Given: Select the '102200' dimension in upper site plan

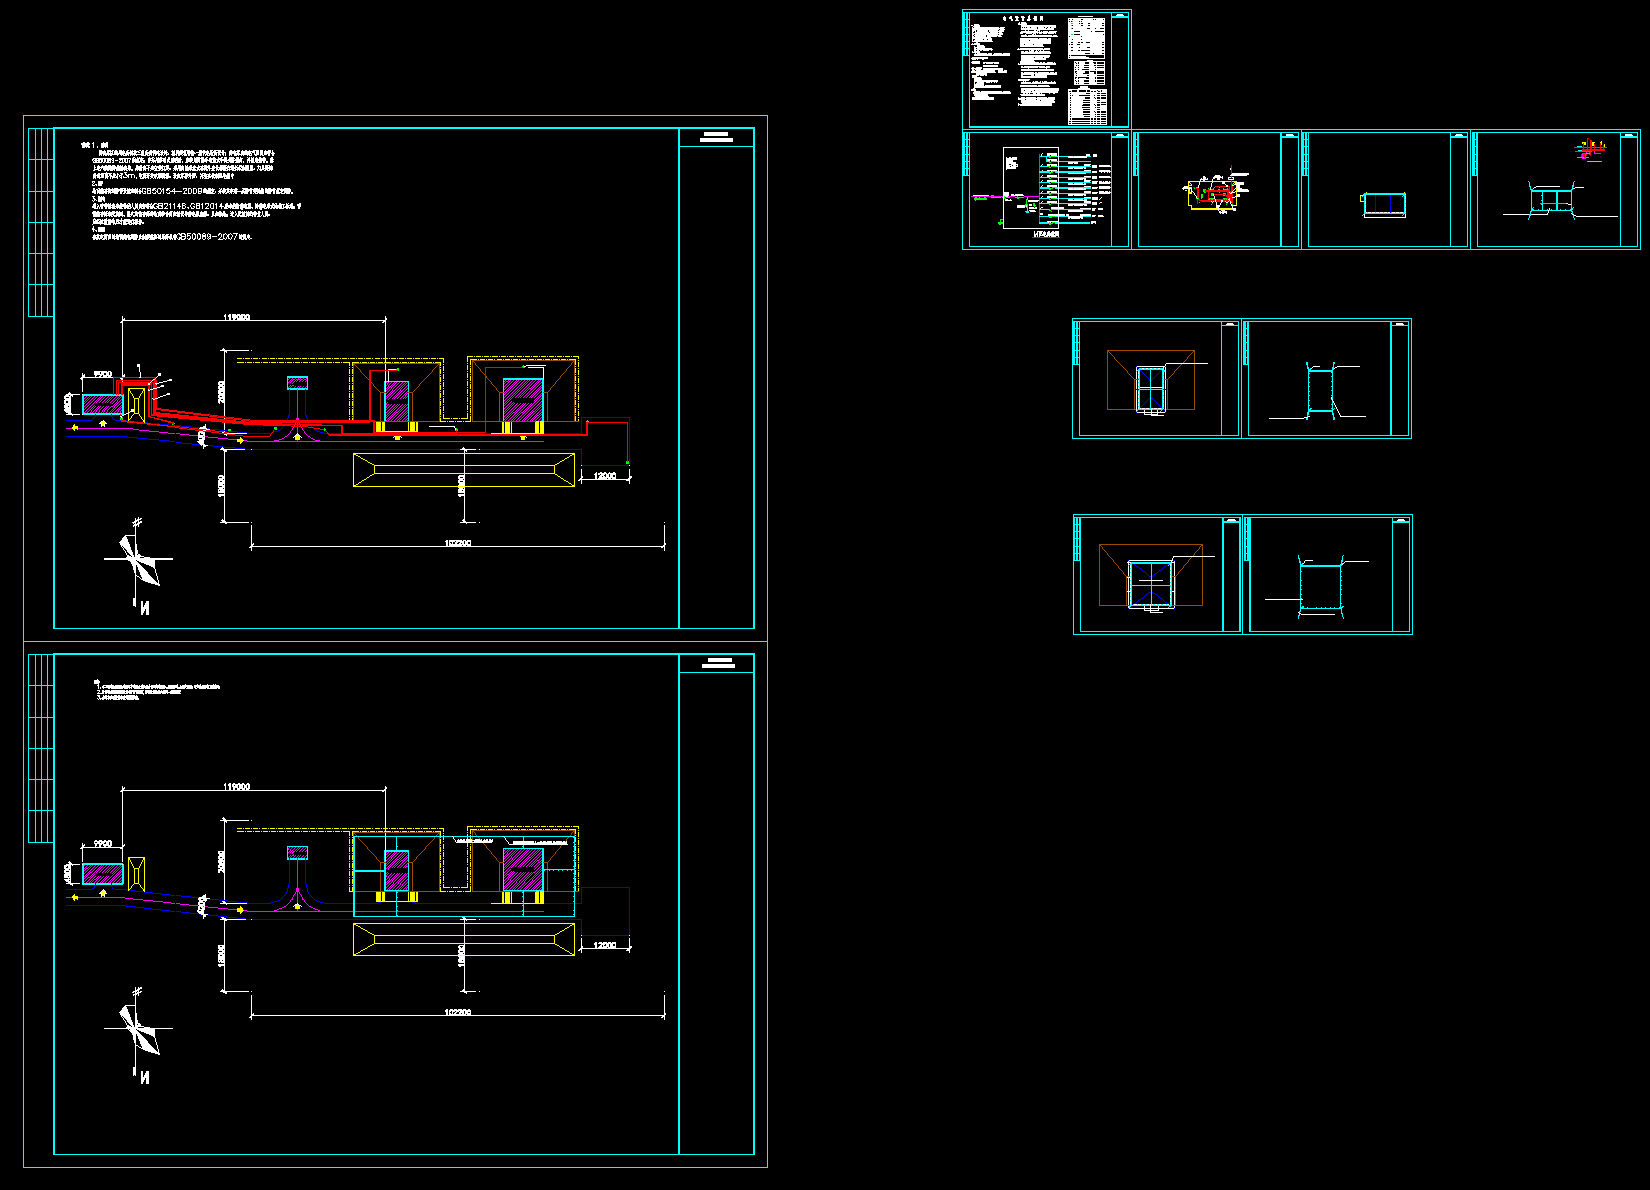Looking at the screenshot, I should pyautogui.click(x=457, y=543).
